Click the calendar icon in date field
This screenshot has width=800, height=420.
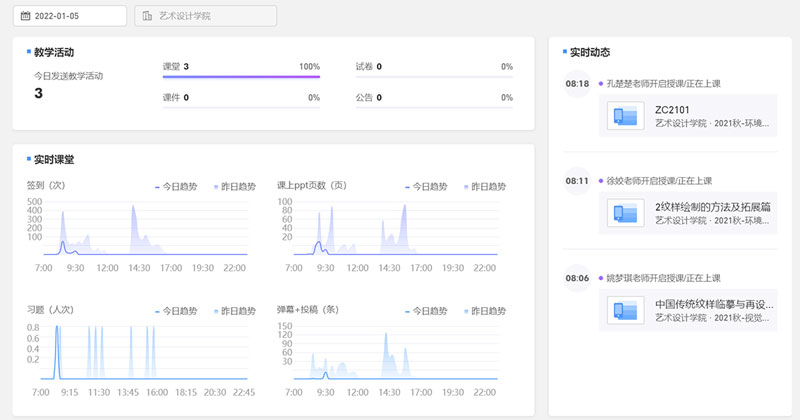point(24,16)
